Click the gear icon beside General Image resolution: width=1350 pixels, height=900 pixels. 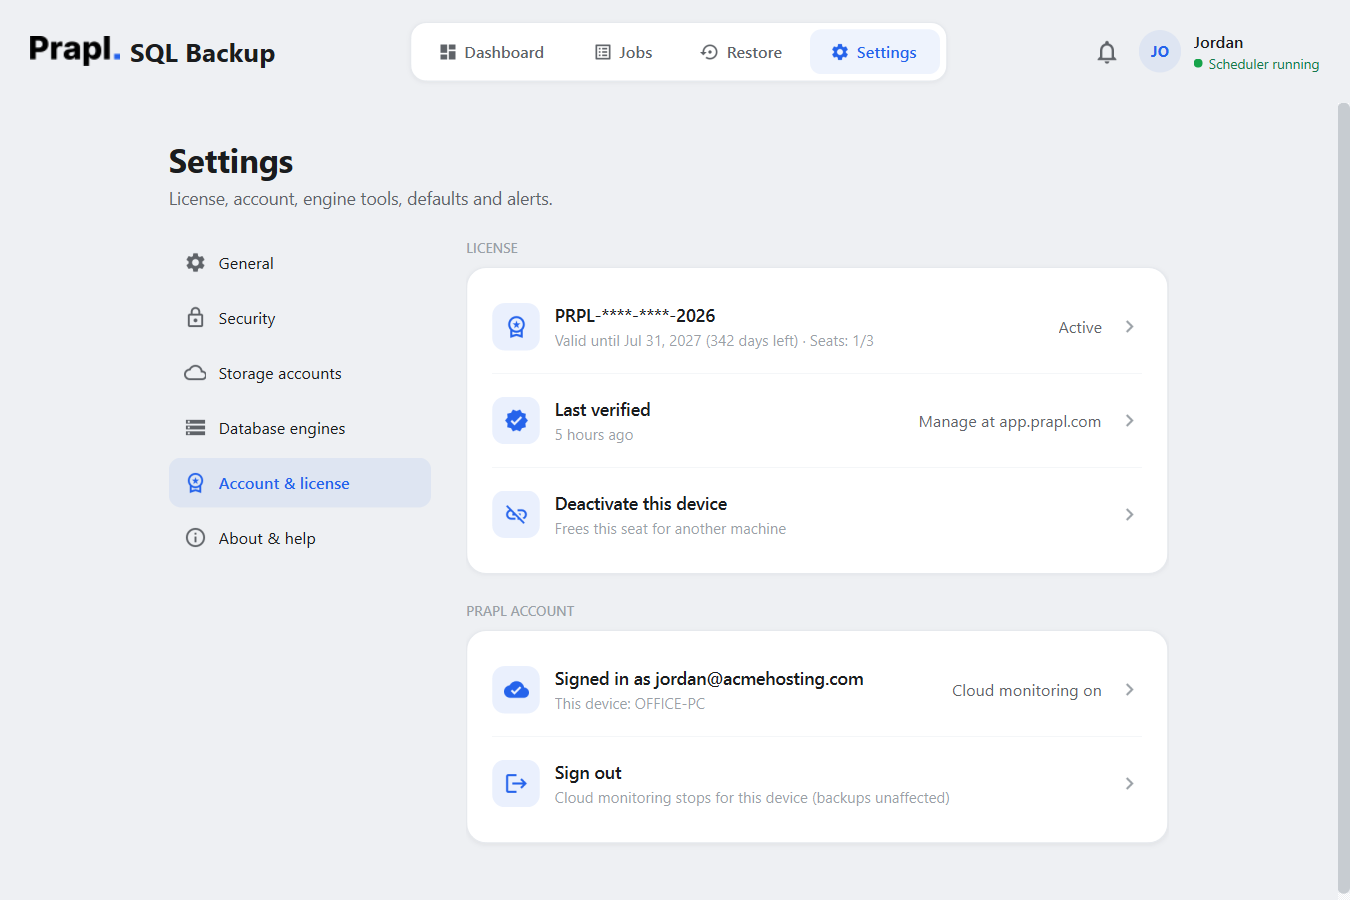tap(195, 263)
